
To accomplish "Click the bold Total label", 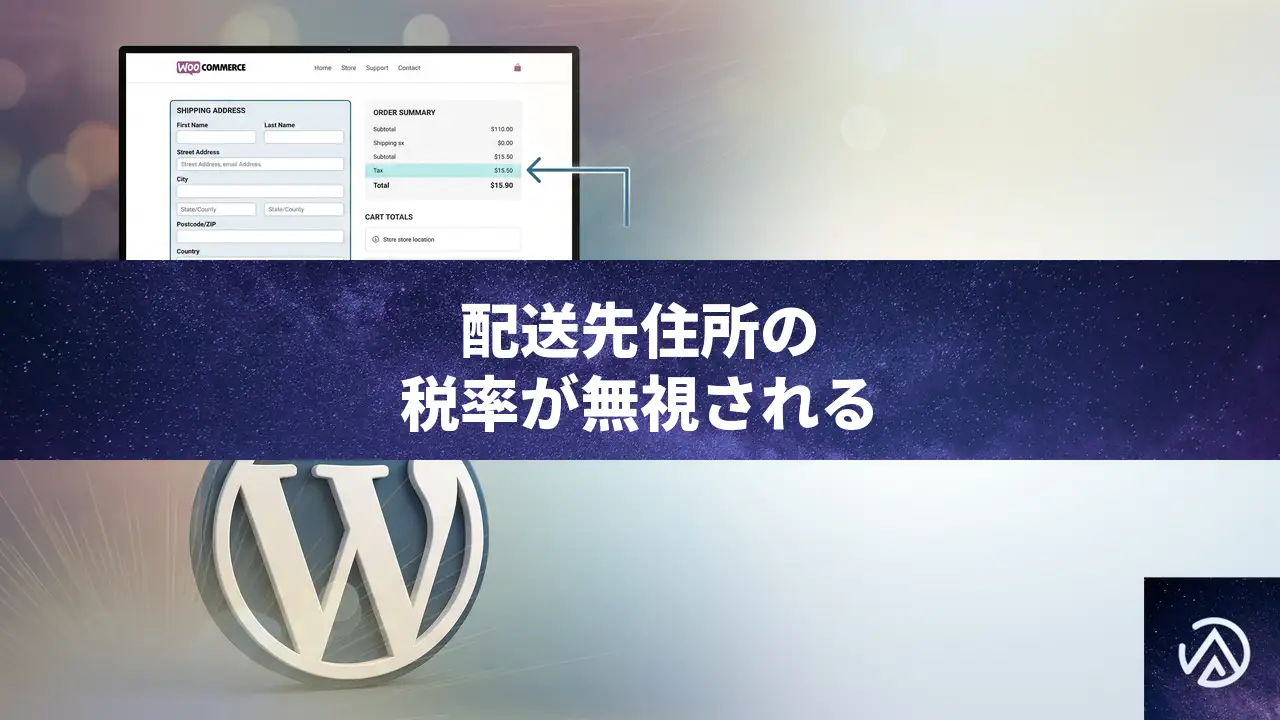I will point(381,185).
